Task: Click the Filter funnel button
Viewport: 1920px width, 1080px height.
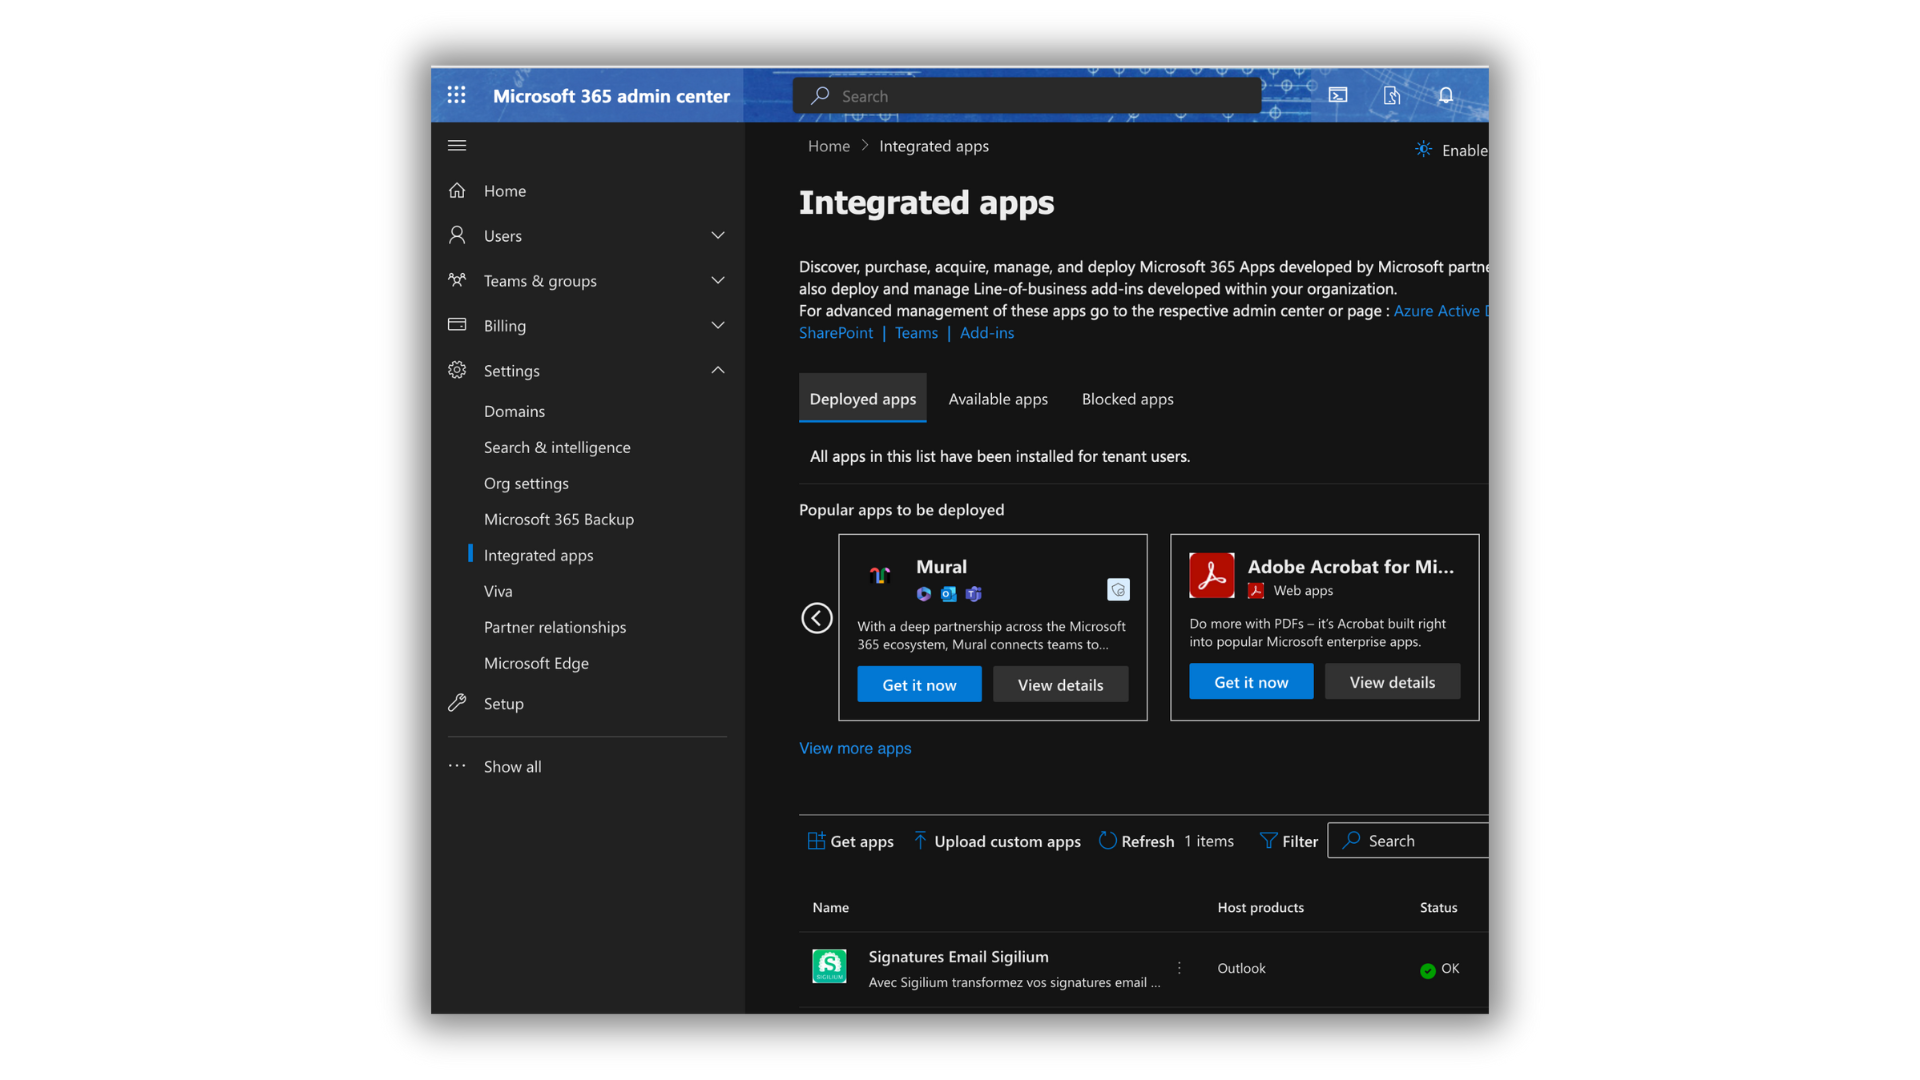Action: pos(1288,841)
